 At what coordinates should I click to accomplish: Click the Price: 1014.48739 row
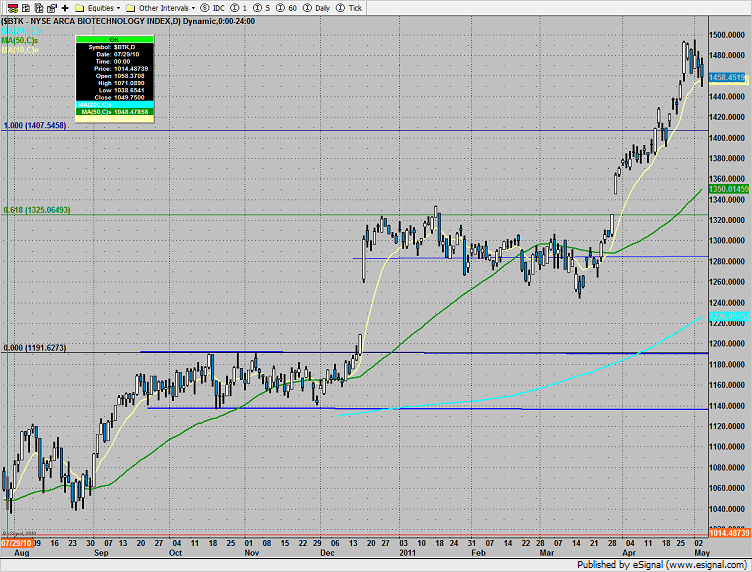(115, 69)
